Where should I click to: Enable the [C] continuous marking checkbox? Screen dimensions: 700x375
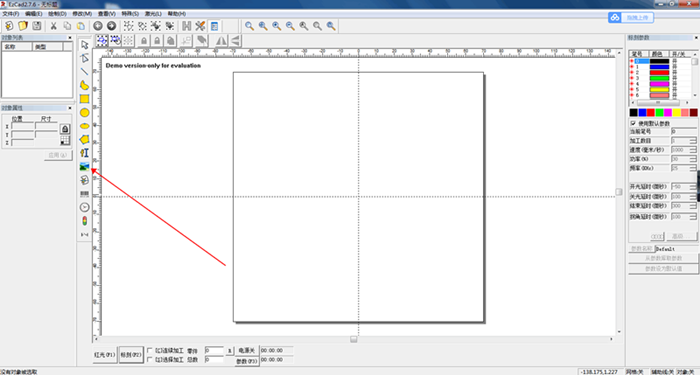[x=150, y=350]
